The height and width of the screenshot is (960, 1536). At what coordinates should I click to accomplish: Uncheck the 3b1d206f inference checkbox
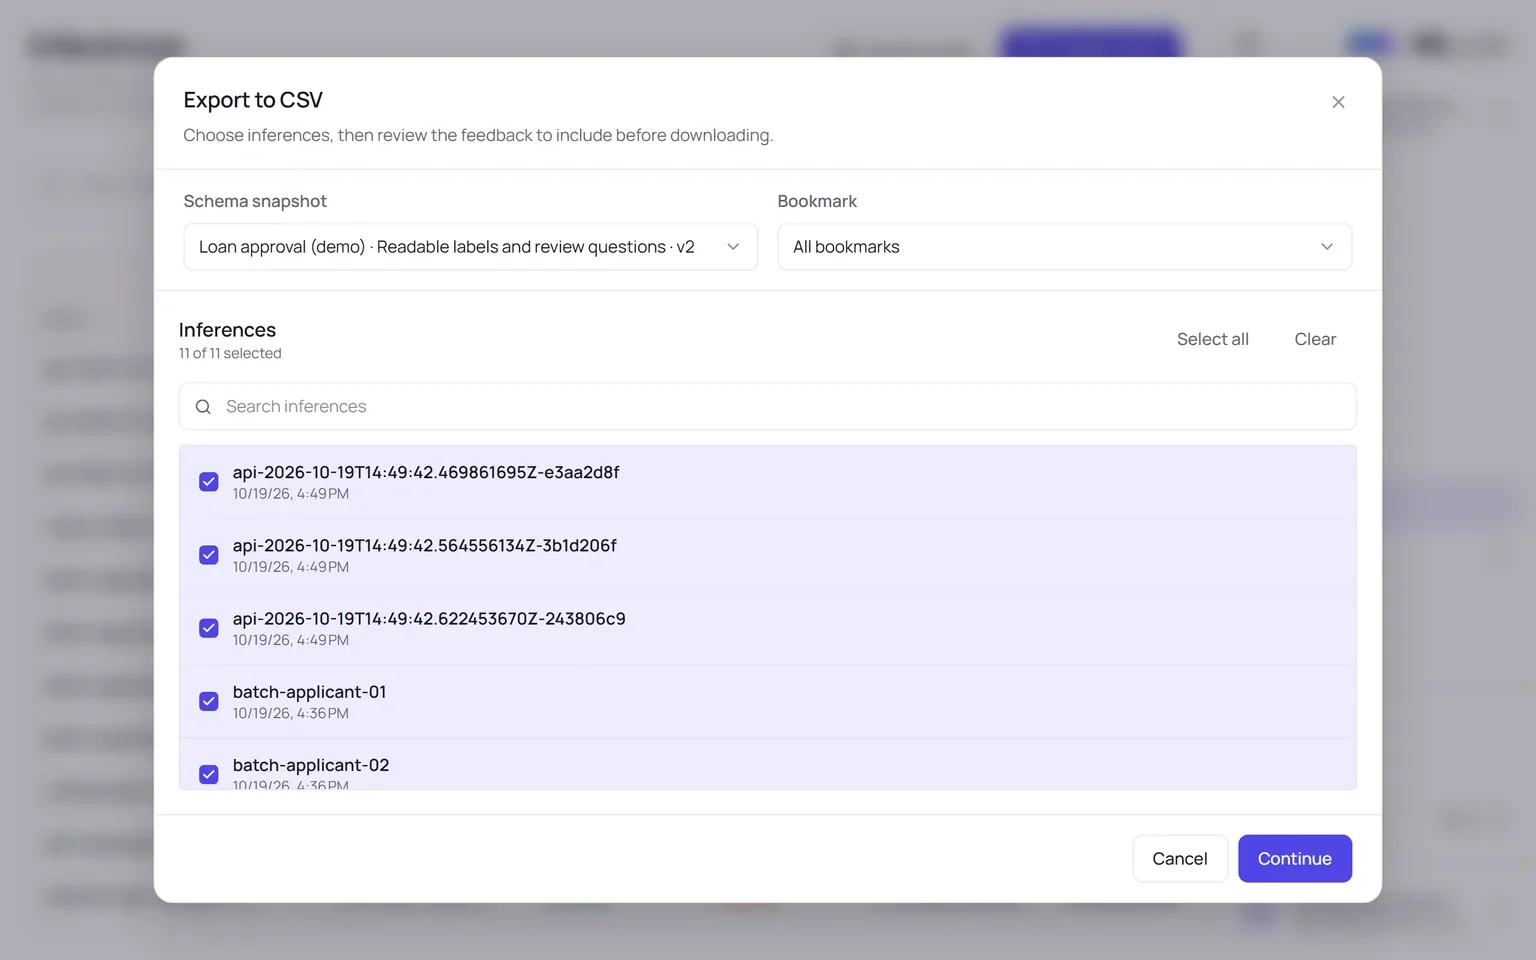click(x=209, y=555)
